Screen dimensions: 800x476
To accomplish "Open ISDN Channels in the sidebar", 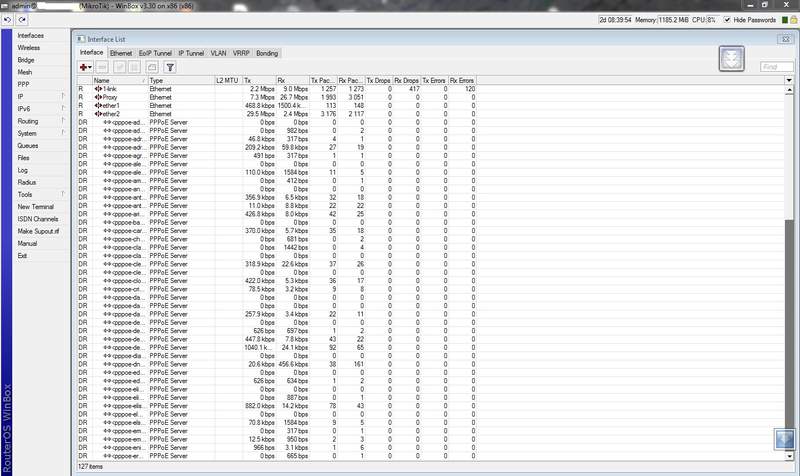I will (38, 219).
